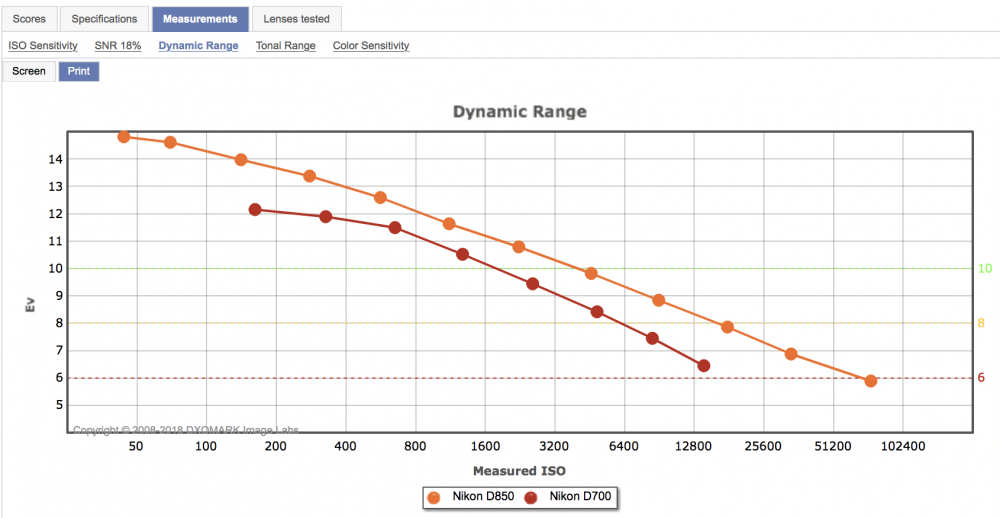Image resolution: width=1000 pixels, height=518 pixels.
Task: Select the first D850 data point near ISO 50
Action: pyautogui.click(x=124, y=137)
